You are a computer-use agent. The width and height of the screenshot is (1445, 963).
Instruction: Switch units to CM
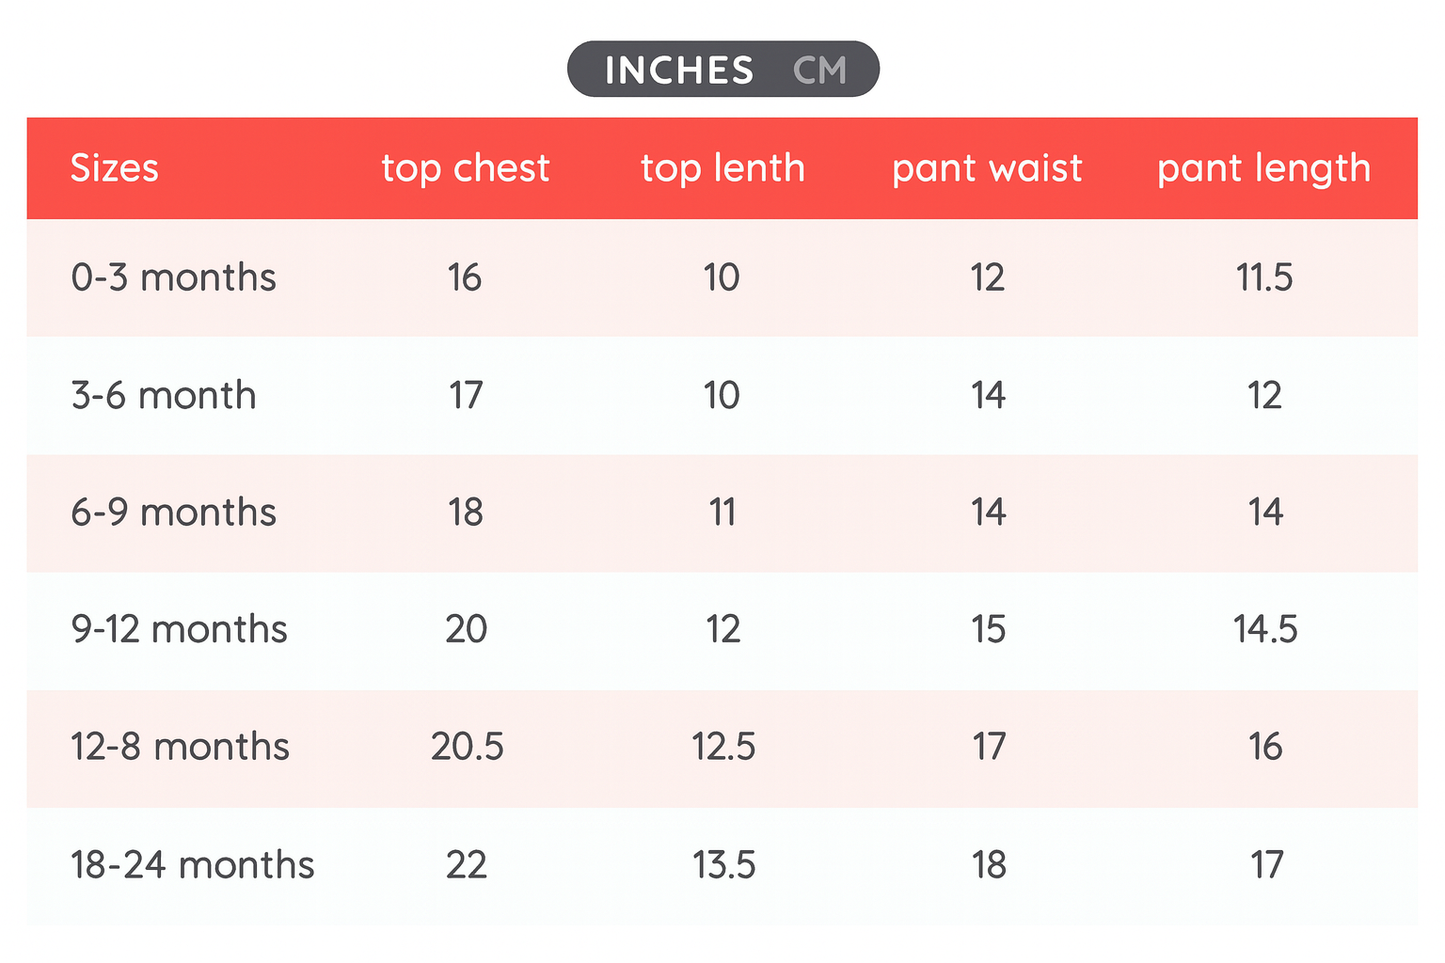819,70
